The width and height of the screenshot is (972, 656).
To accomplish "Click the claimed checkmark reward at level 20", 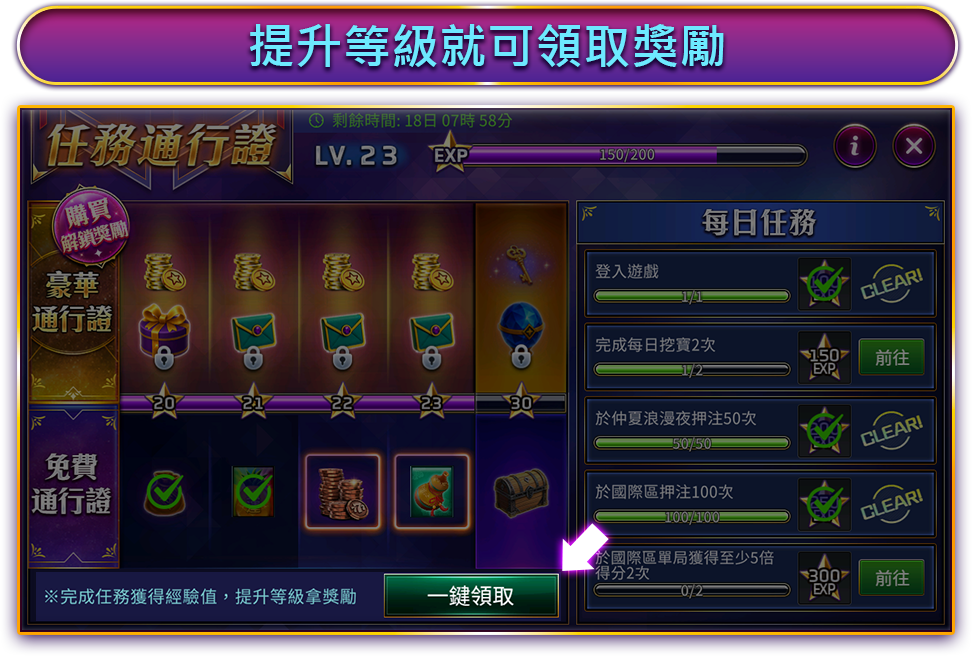I will click(x=164, y=494).
